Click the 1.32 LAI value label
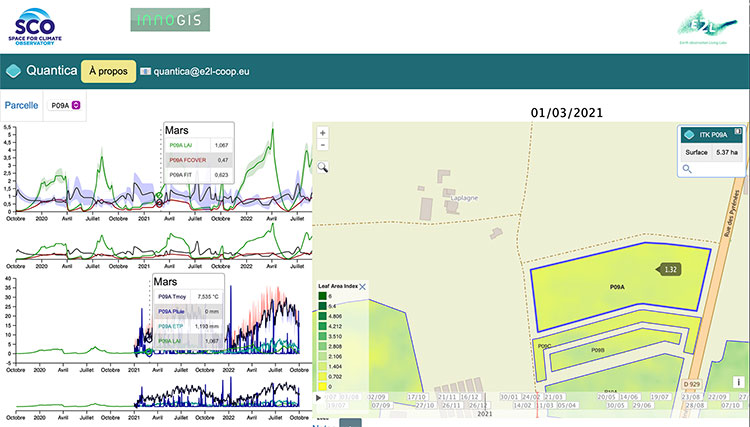Viewport: 750px width, 427px height. pos(671,269)
